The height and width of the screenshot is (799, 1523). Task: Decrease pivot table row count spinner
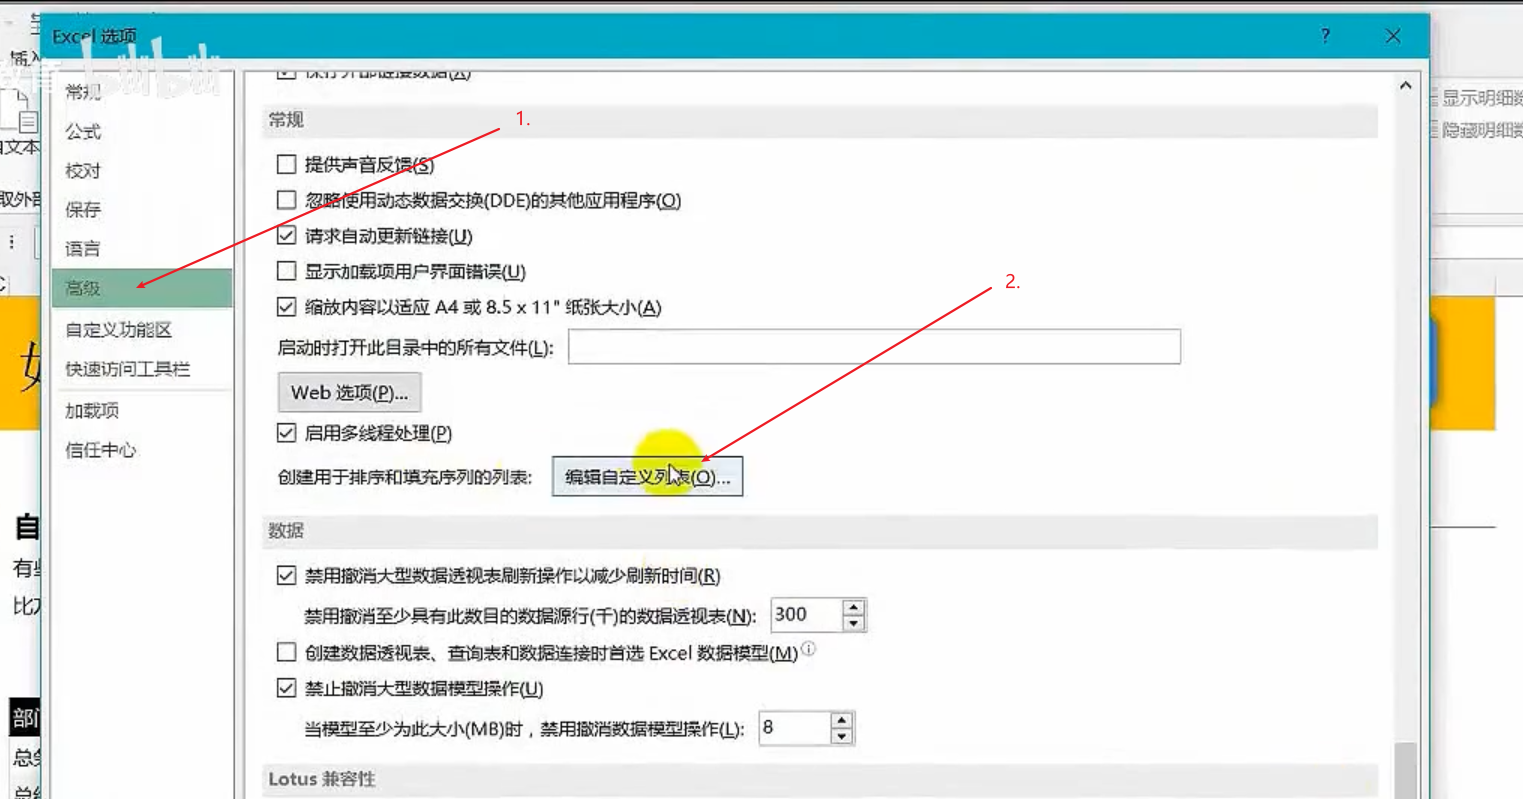point(853,624)
